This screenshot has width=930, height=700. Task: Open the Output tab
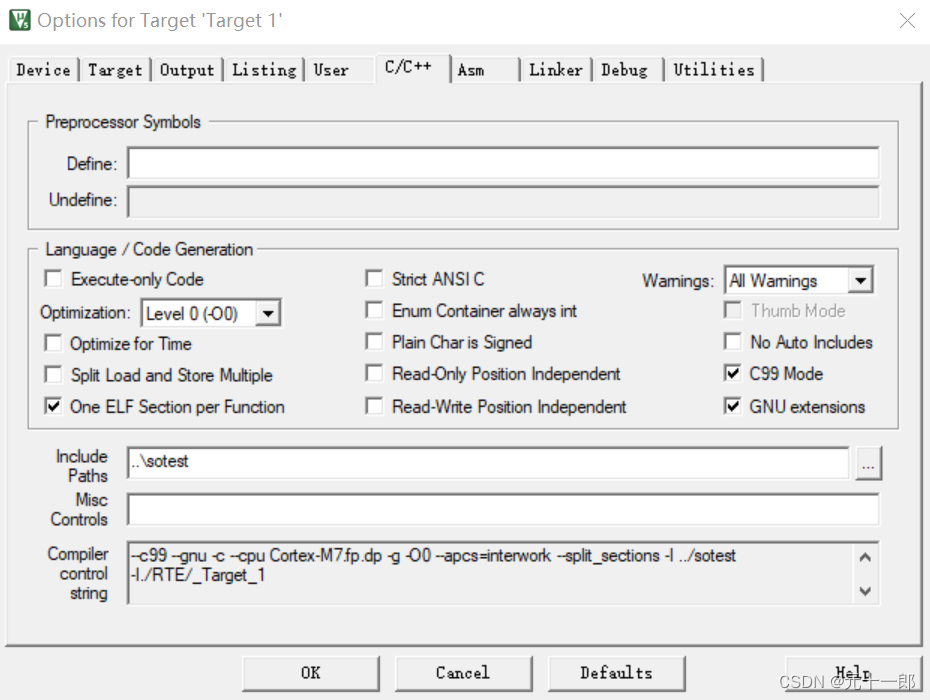187,69
